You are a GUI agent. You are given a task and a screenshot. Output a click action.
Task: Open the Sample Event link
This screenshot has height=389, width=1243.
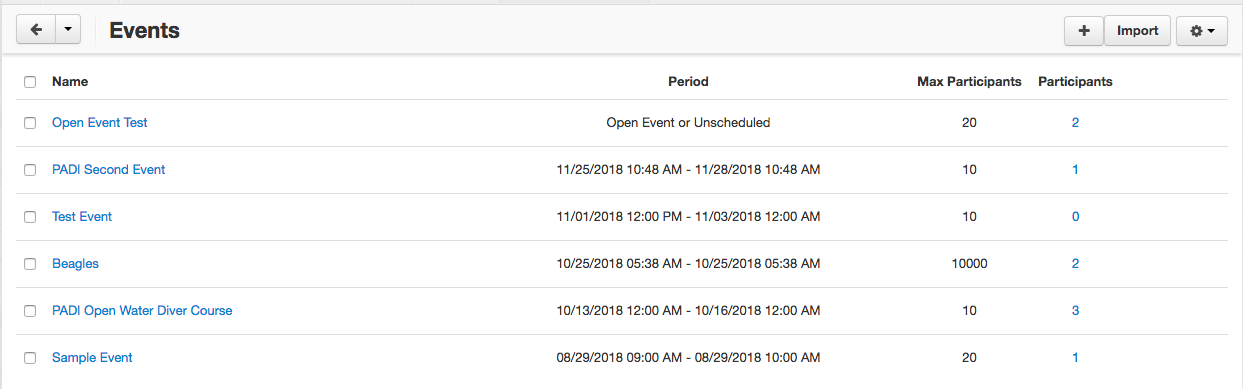tap(92, 358)
